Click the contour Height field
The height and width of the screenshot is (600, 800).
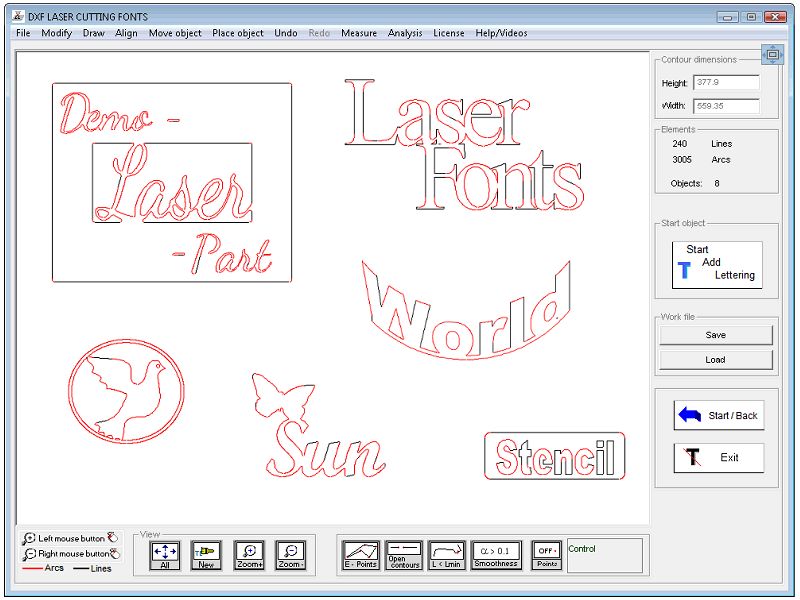coord(725,83)
